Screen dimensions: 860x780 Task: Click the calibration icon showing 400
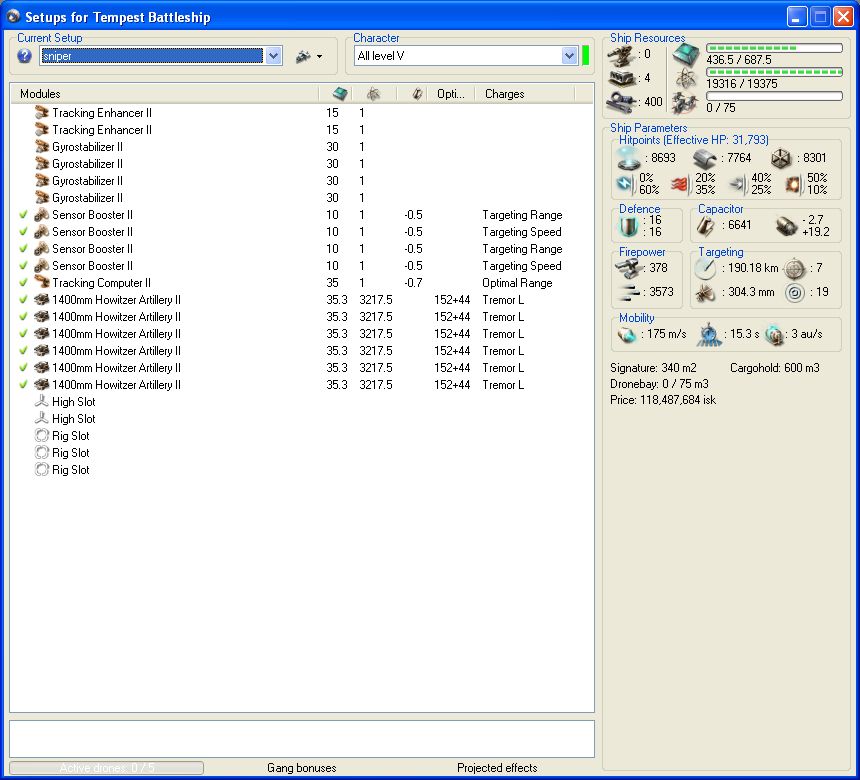622,102
